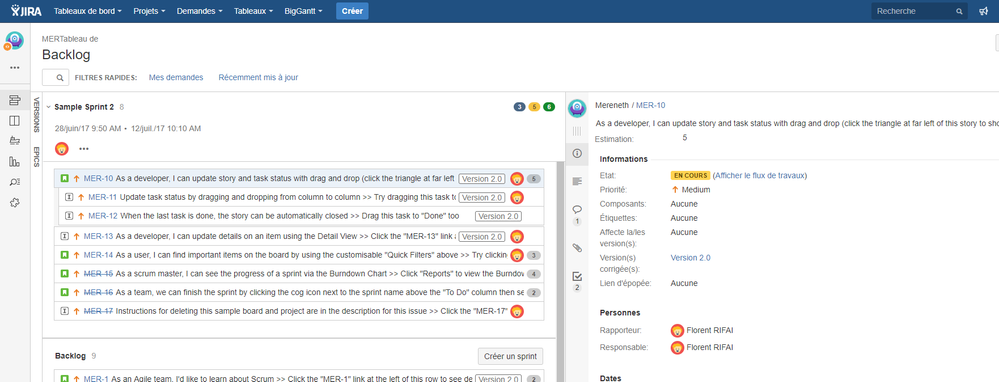Click the Florent RIFAI Rapporteur name

point(709,330)
